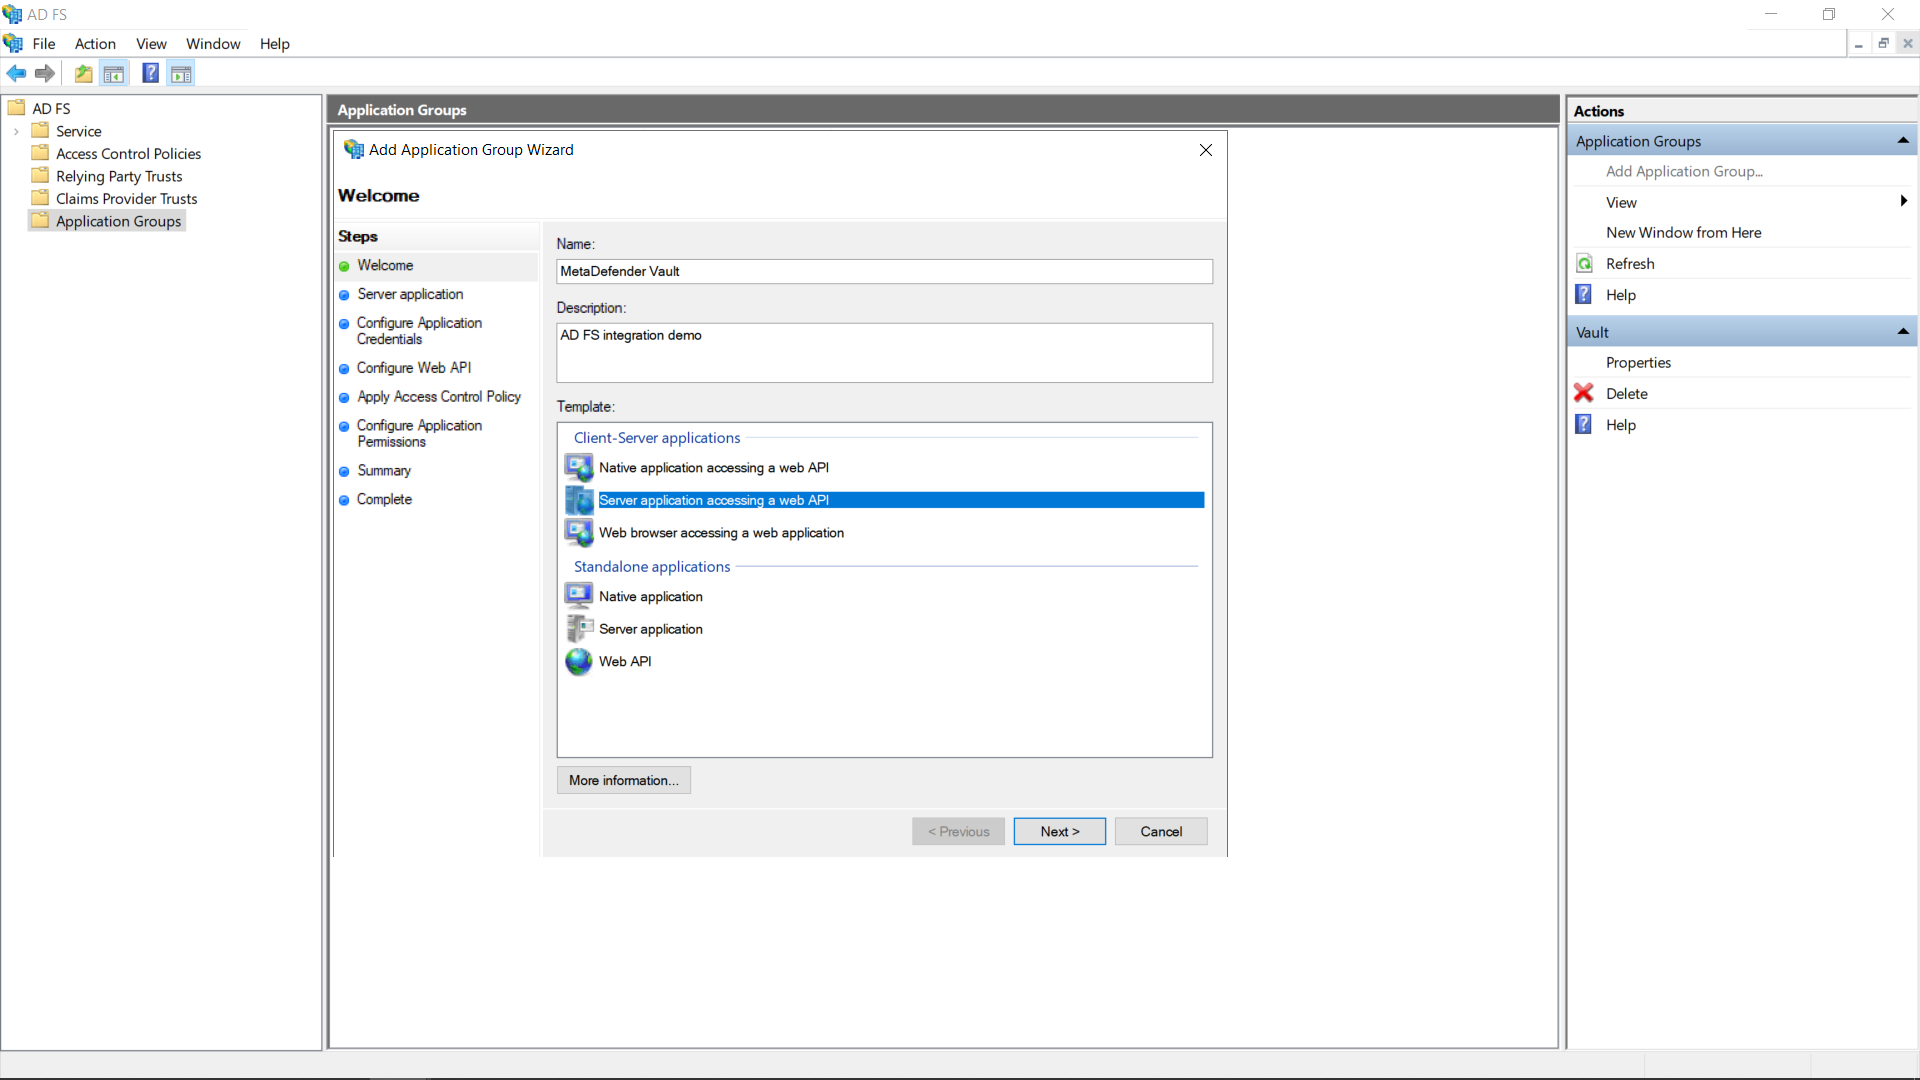
Task: Select standalone Server application template
Action: [x=650, y=629]
